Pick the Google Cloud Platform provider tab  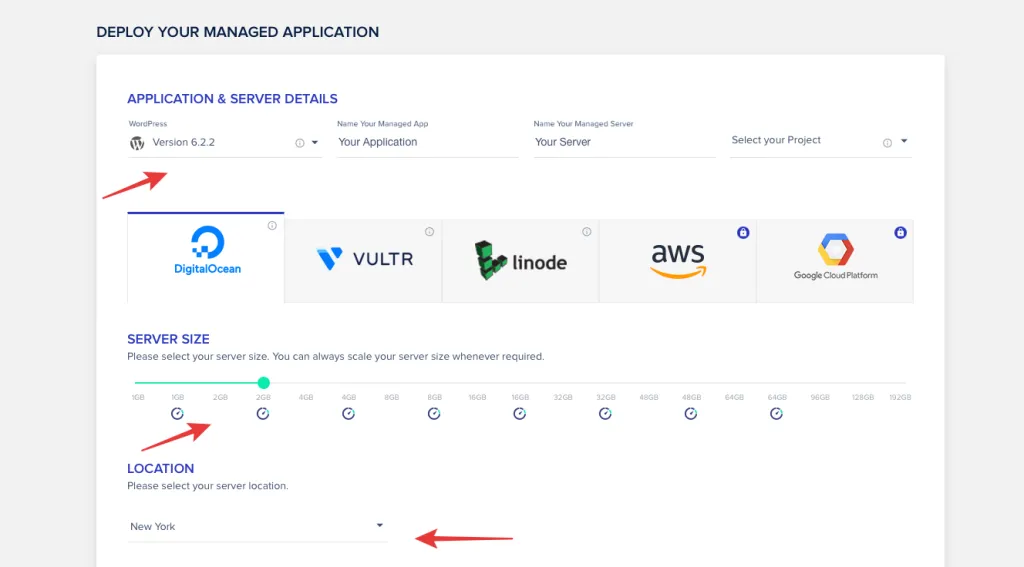tap(835, 260)
